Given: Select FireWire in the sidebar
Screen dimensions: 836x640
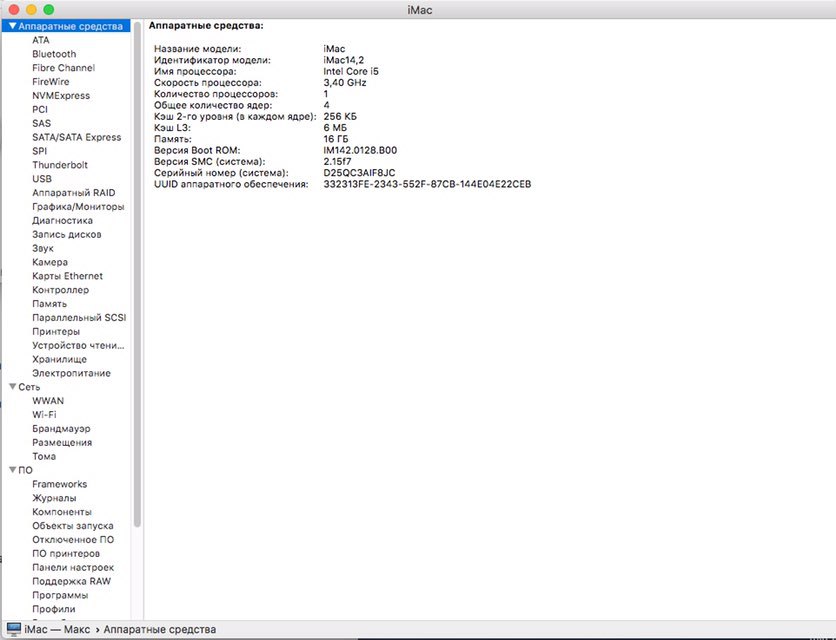Looking at the screenshot, I should [x=51, y=82].
